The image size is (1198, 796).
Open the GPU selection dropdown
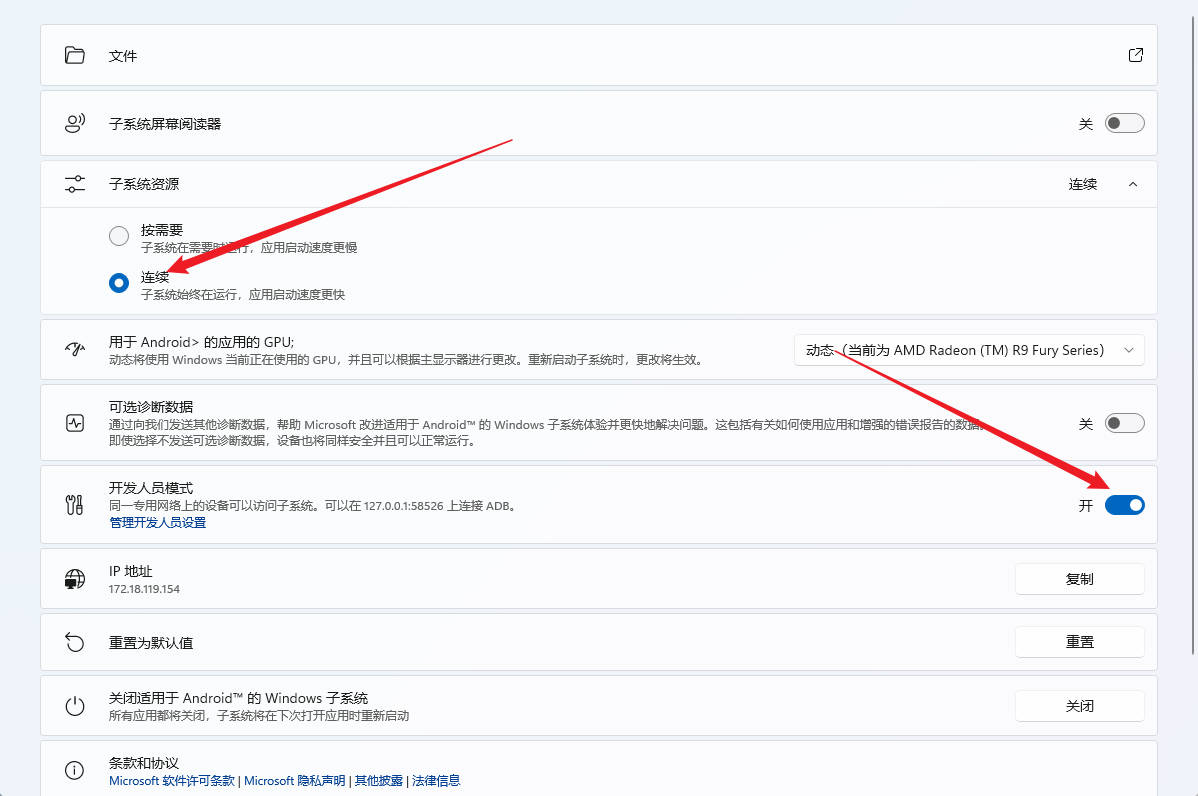pyautogui.click(x=968, y=350)
